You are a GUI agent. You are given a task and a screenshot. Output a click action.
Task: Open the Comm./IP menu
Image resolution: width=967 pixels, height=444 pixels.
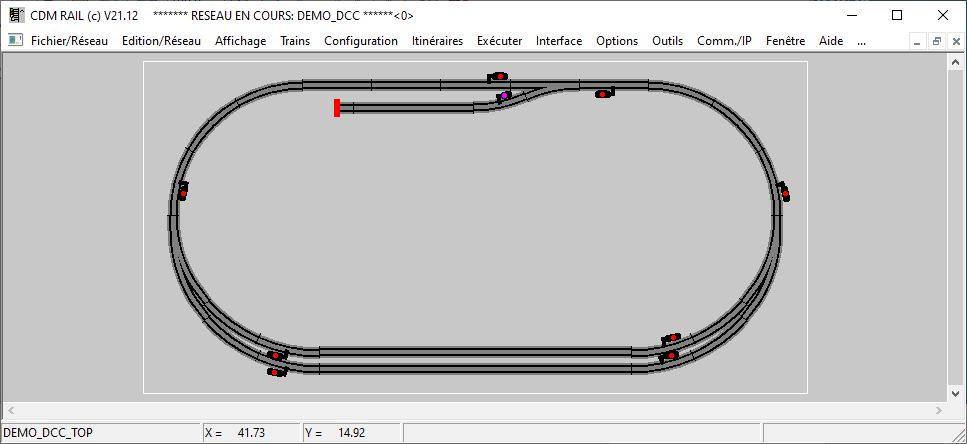coord(724,41)
